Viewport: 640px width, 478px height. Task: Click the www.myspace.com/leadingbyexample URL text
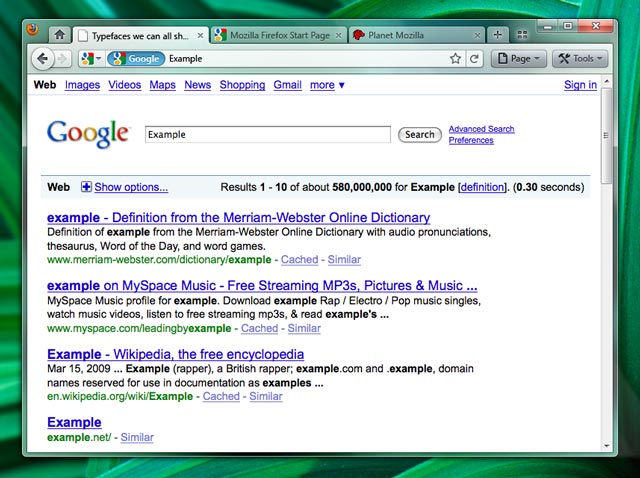[139, 328]
